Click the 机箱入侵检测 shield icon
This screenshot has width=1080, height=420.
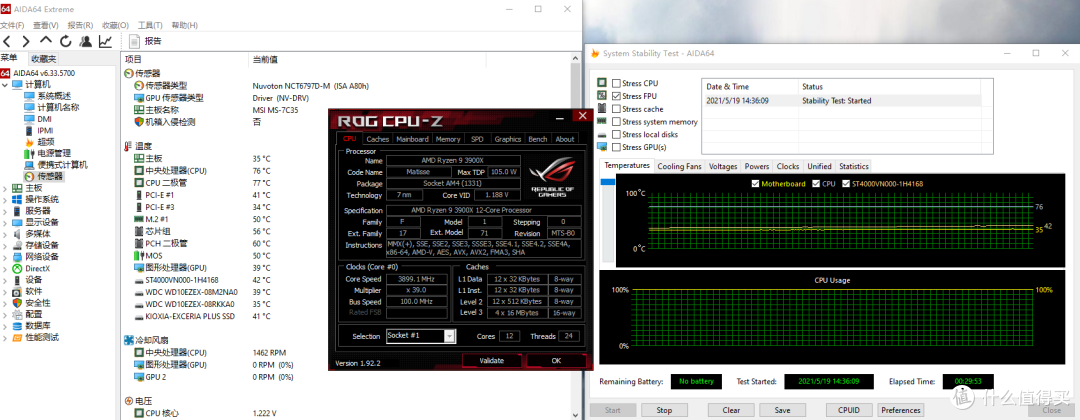[x=139, y=122]
